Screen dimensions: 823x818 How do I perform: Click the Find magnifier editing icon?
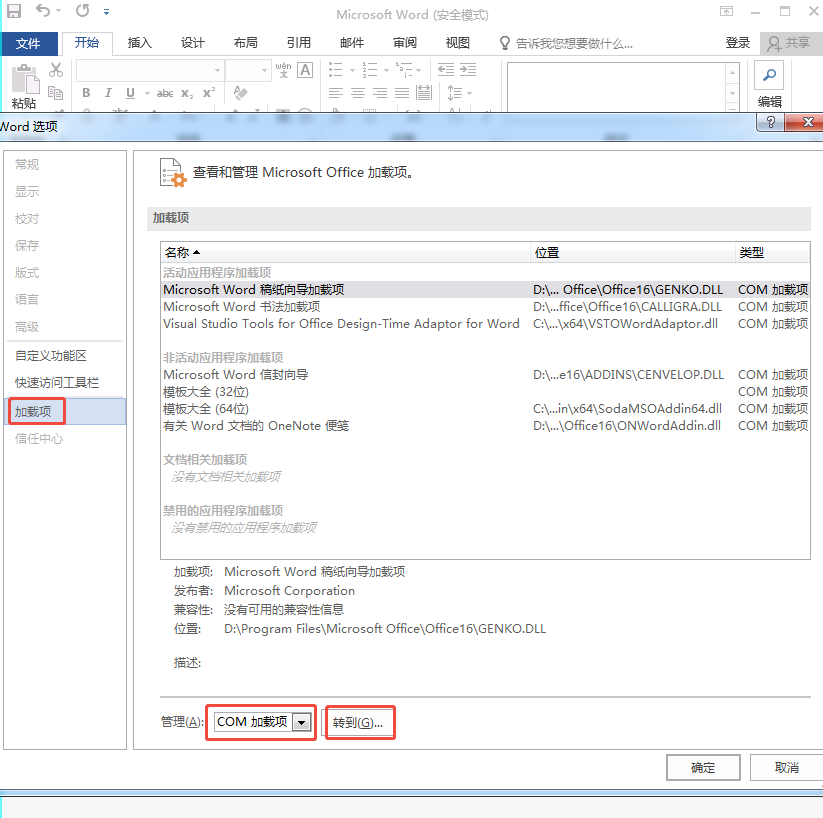[x=769, y=75]
